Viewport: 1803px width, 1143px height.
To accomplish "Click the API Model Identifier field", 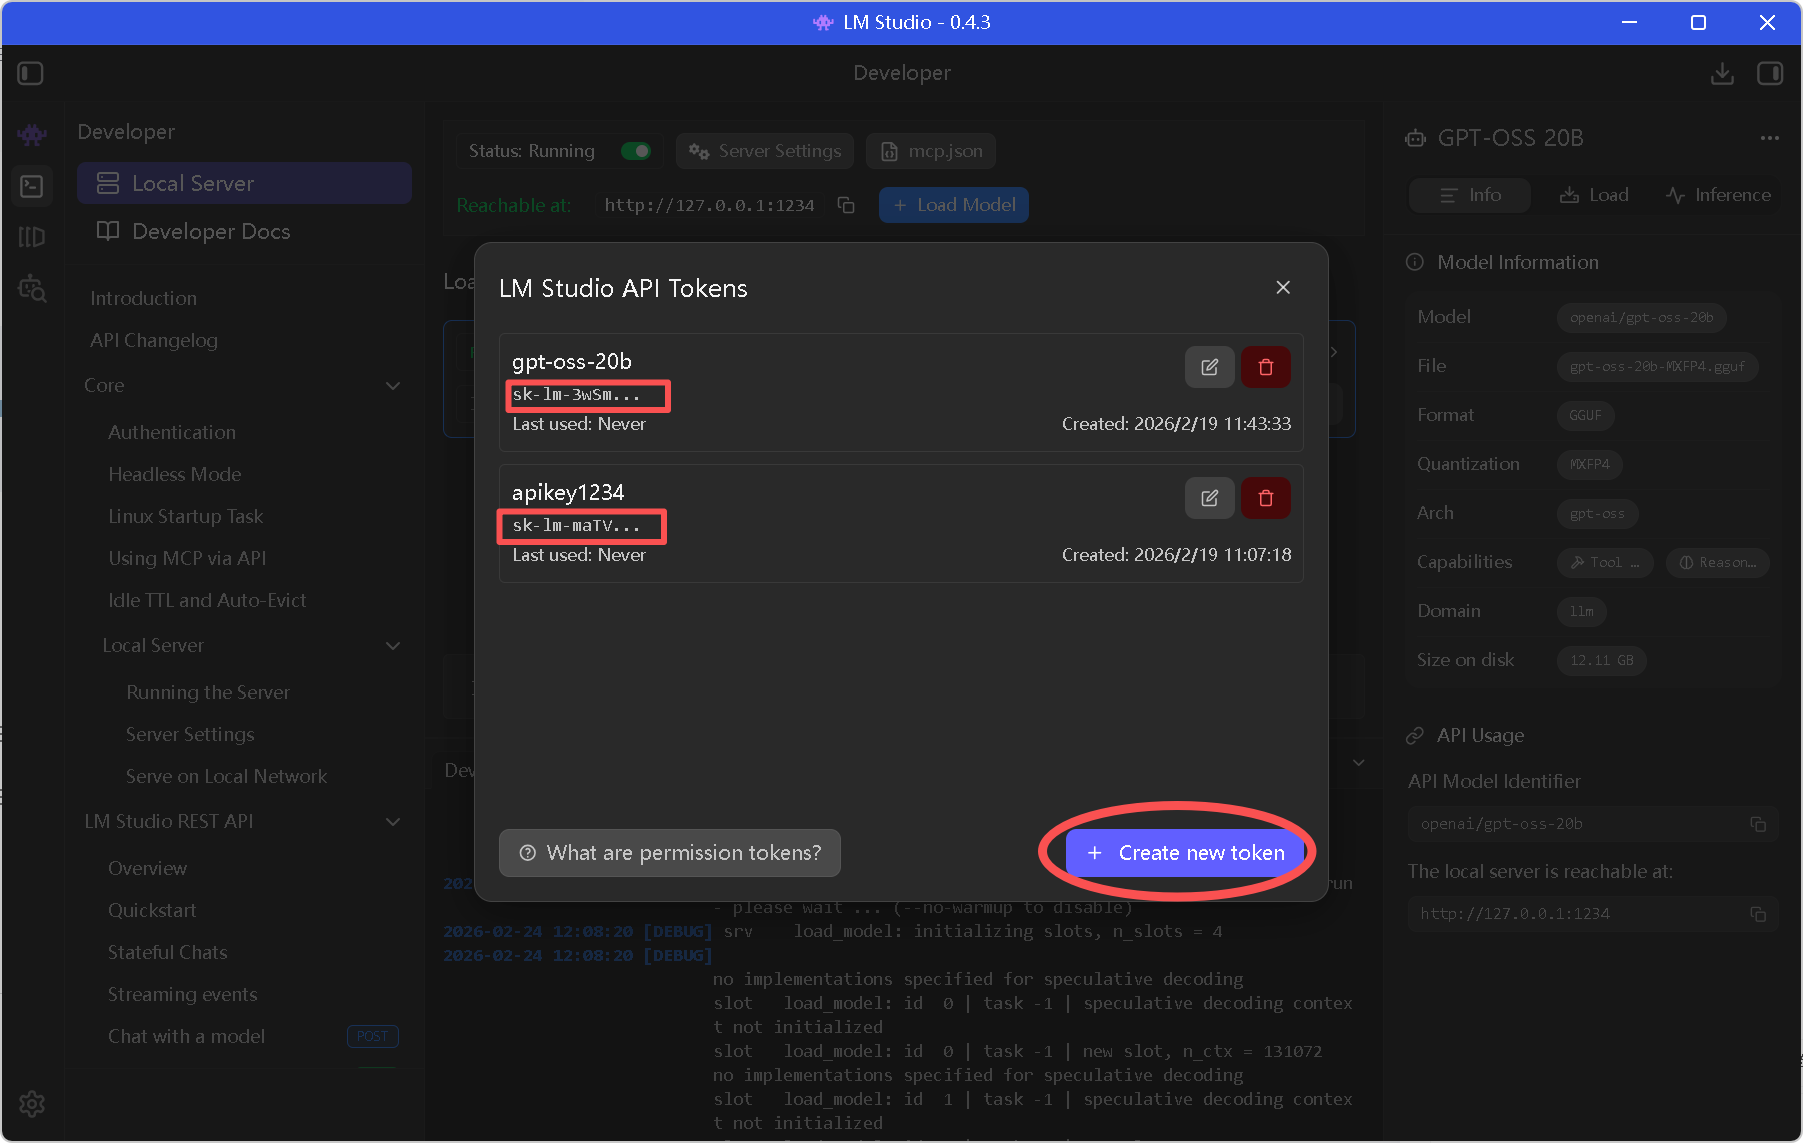I will coord(1593,824).
